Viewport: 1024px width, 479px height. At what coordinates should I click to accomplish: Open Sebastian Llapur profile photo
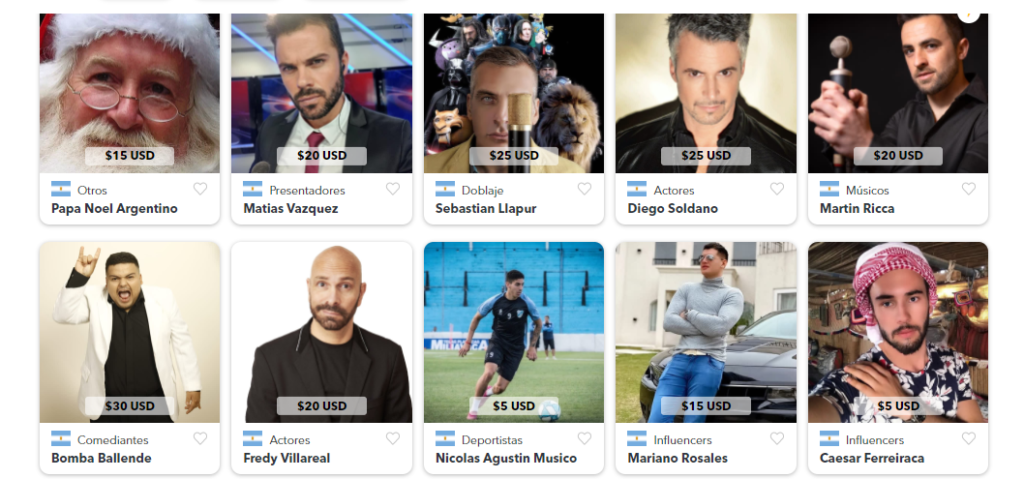click(x=514, y=93)
